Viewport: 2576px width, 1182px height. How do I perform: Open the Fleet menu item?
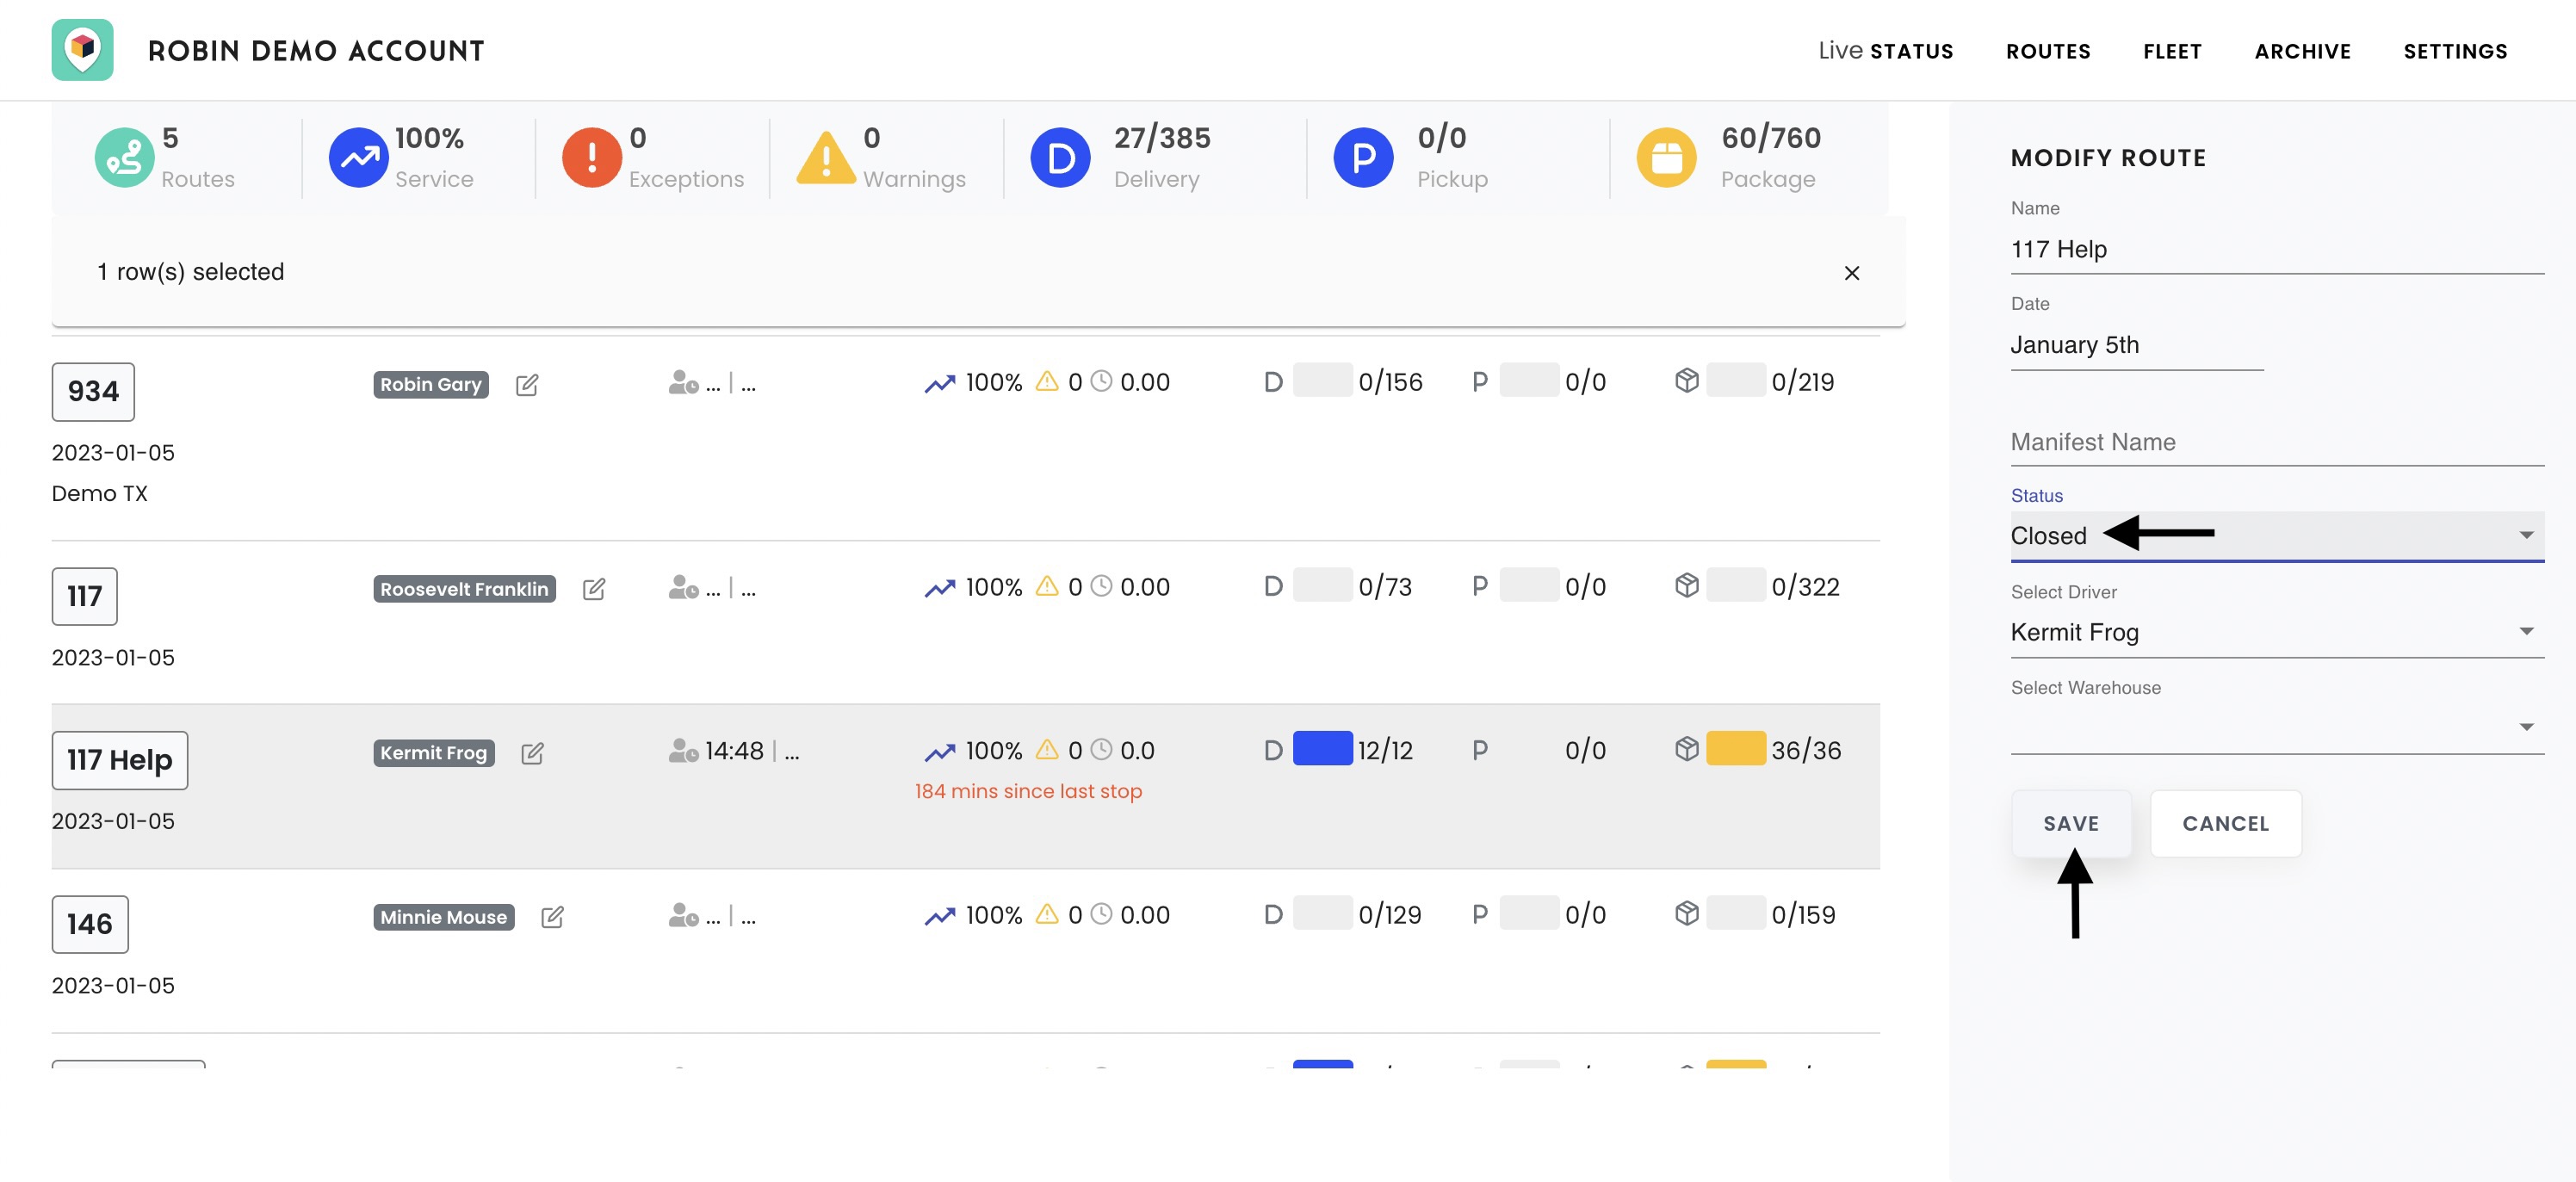[2172, 51]
